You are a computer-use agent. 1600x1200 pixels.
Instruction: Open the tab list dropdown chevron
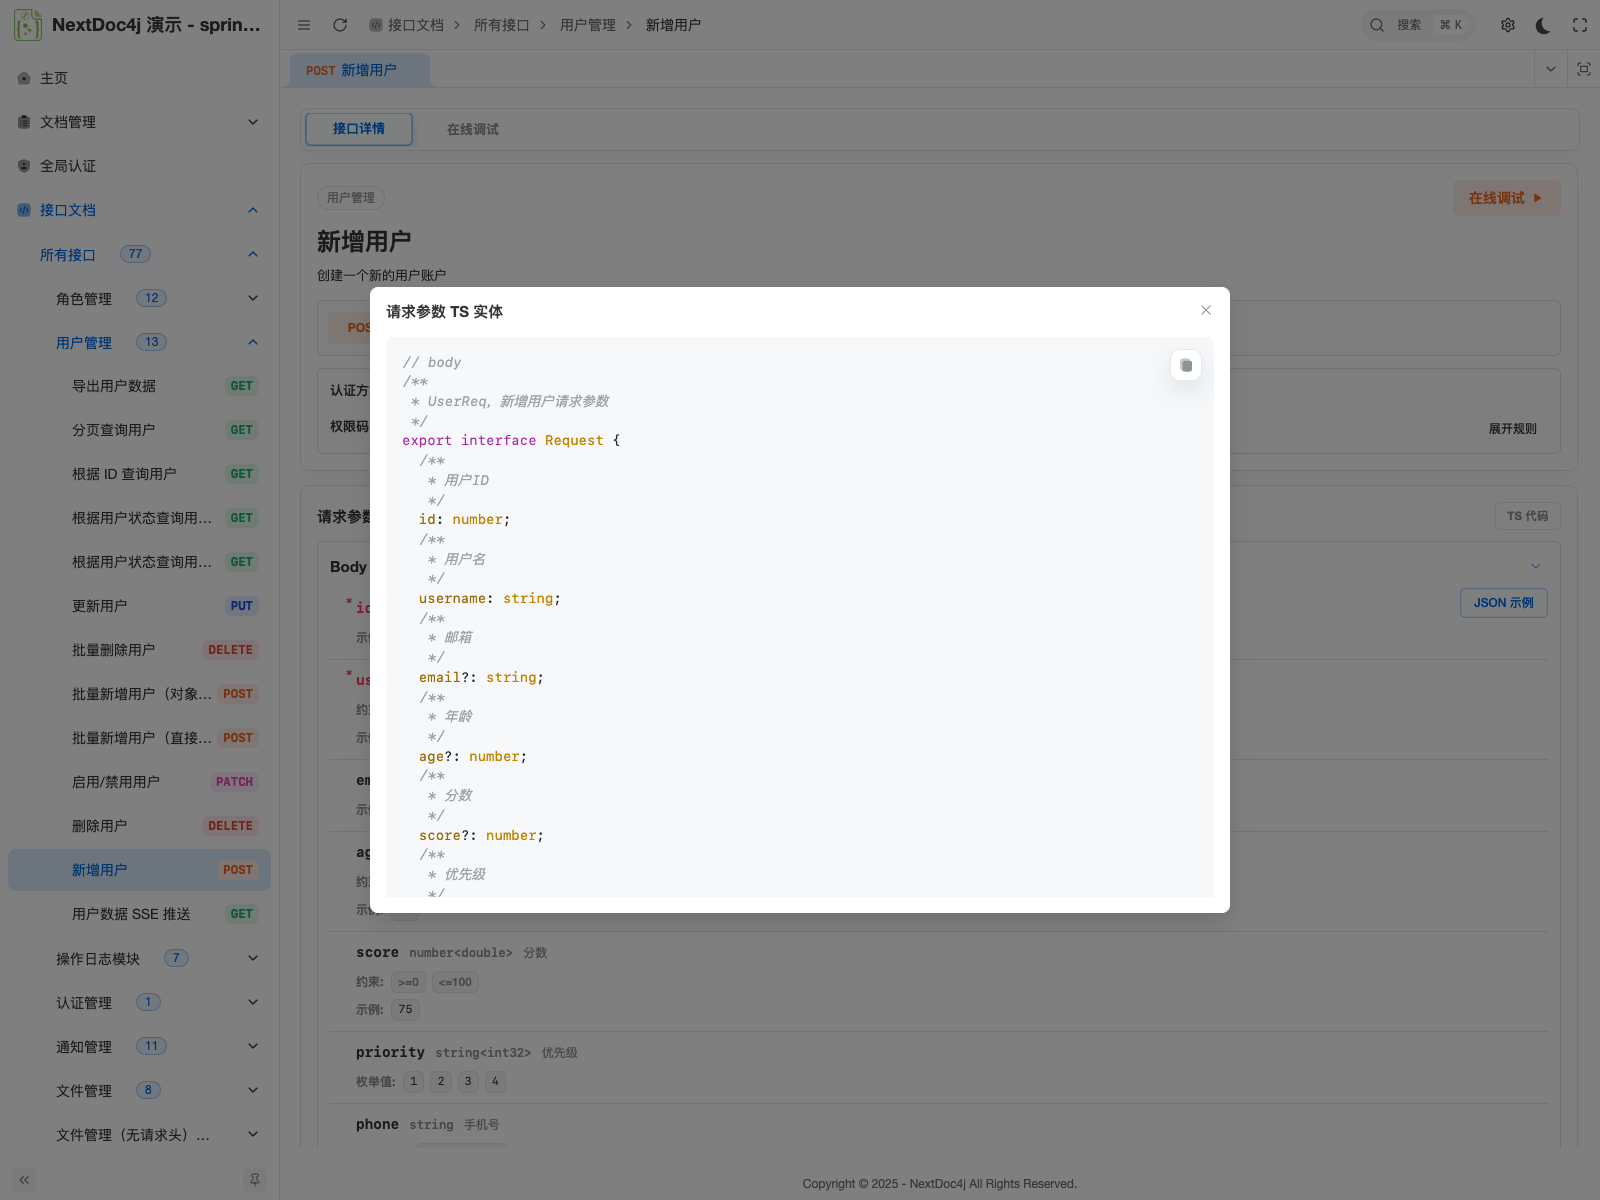coord(1551,69)
